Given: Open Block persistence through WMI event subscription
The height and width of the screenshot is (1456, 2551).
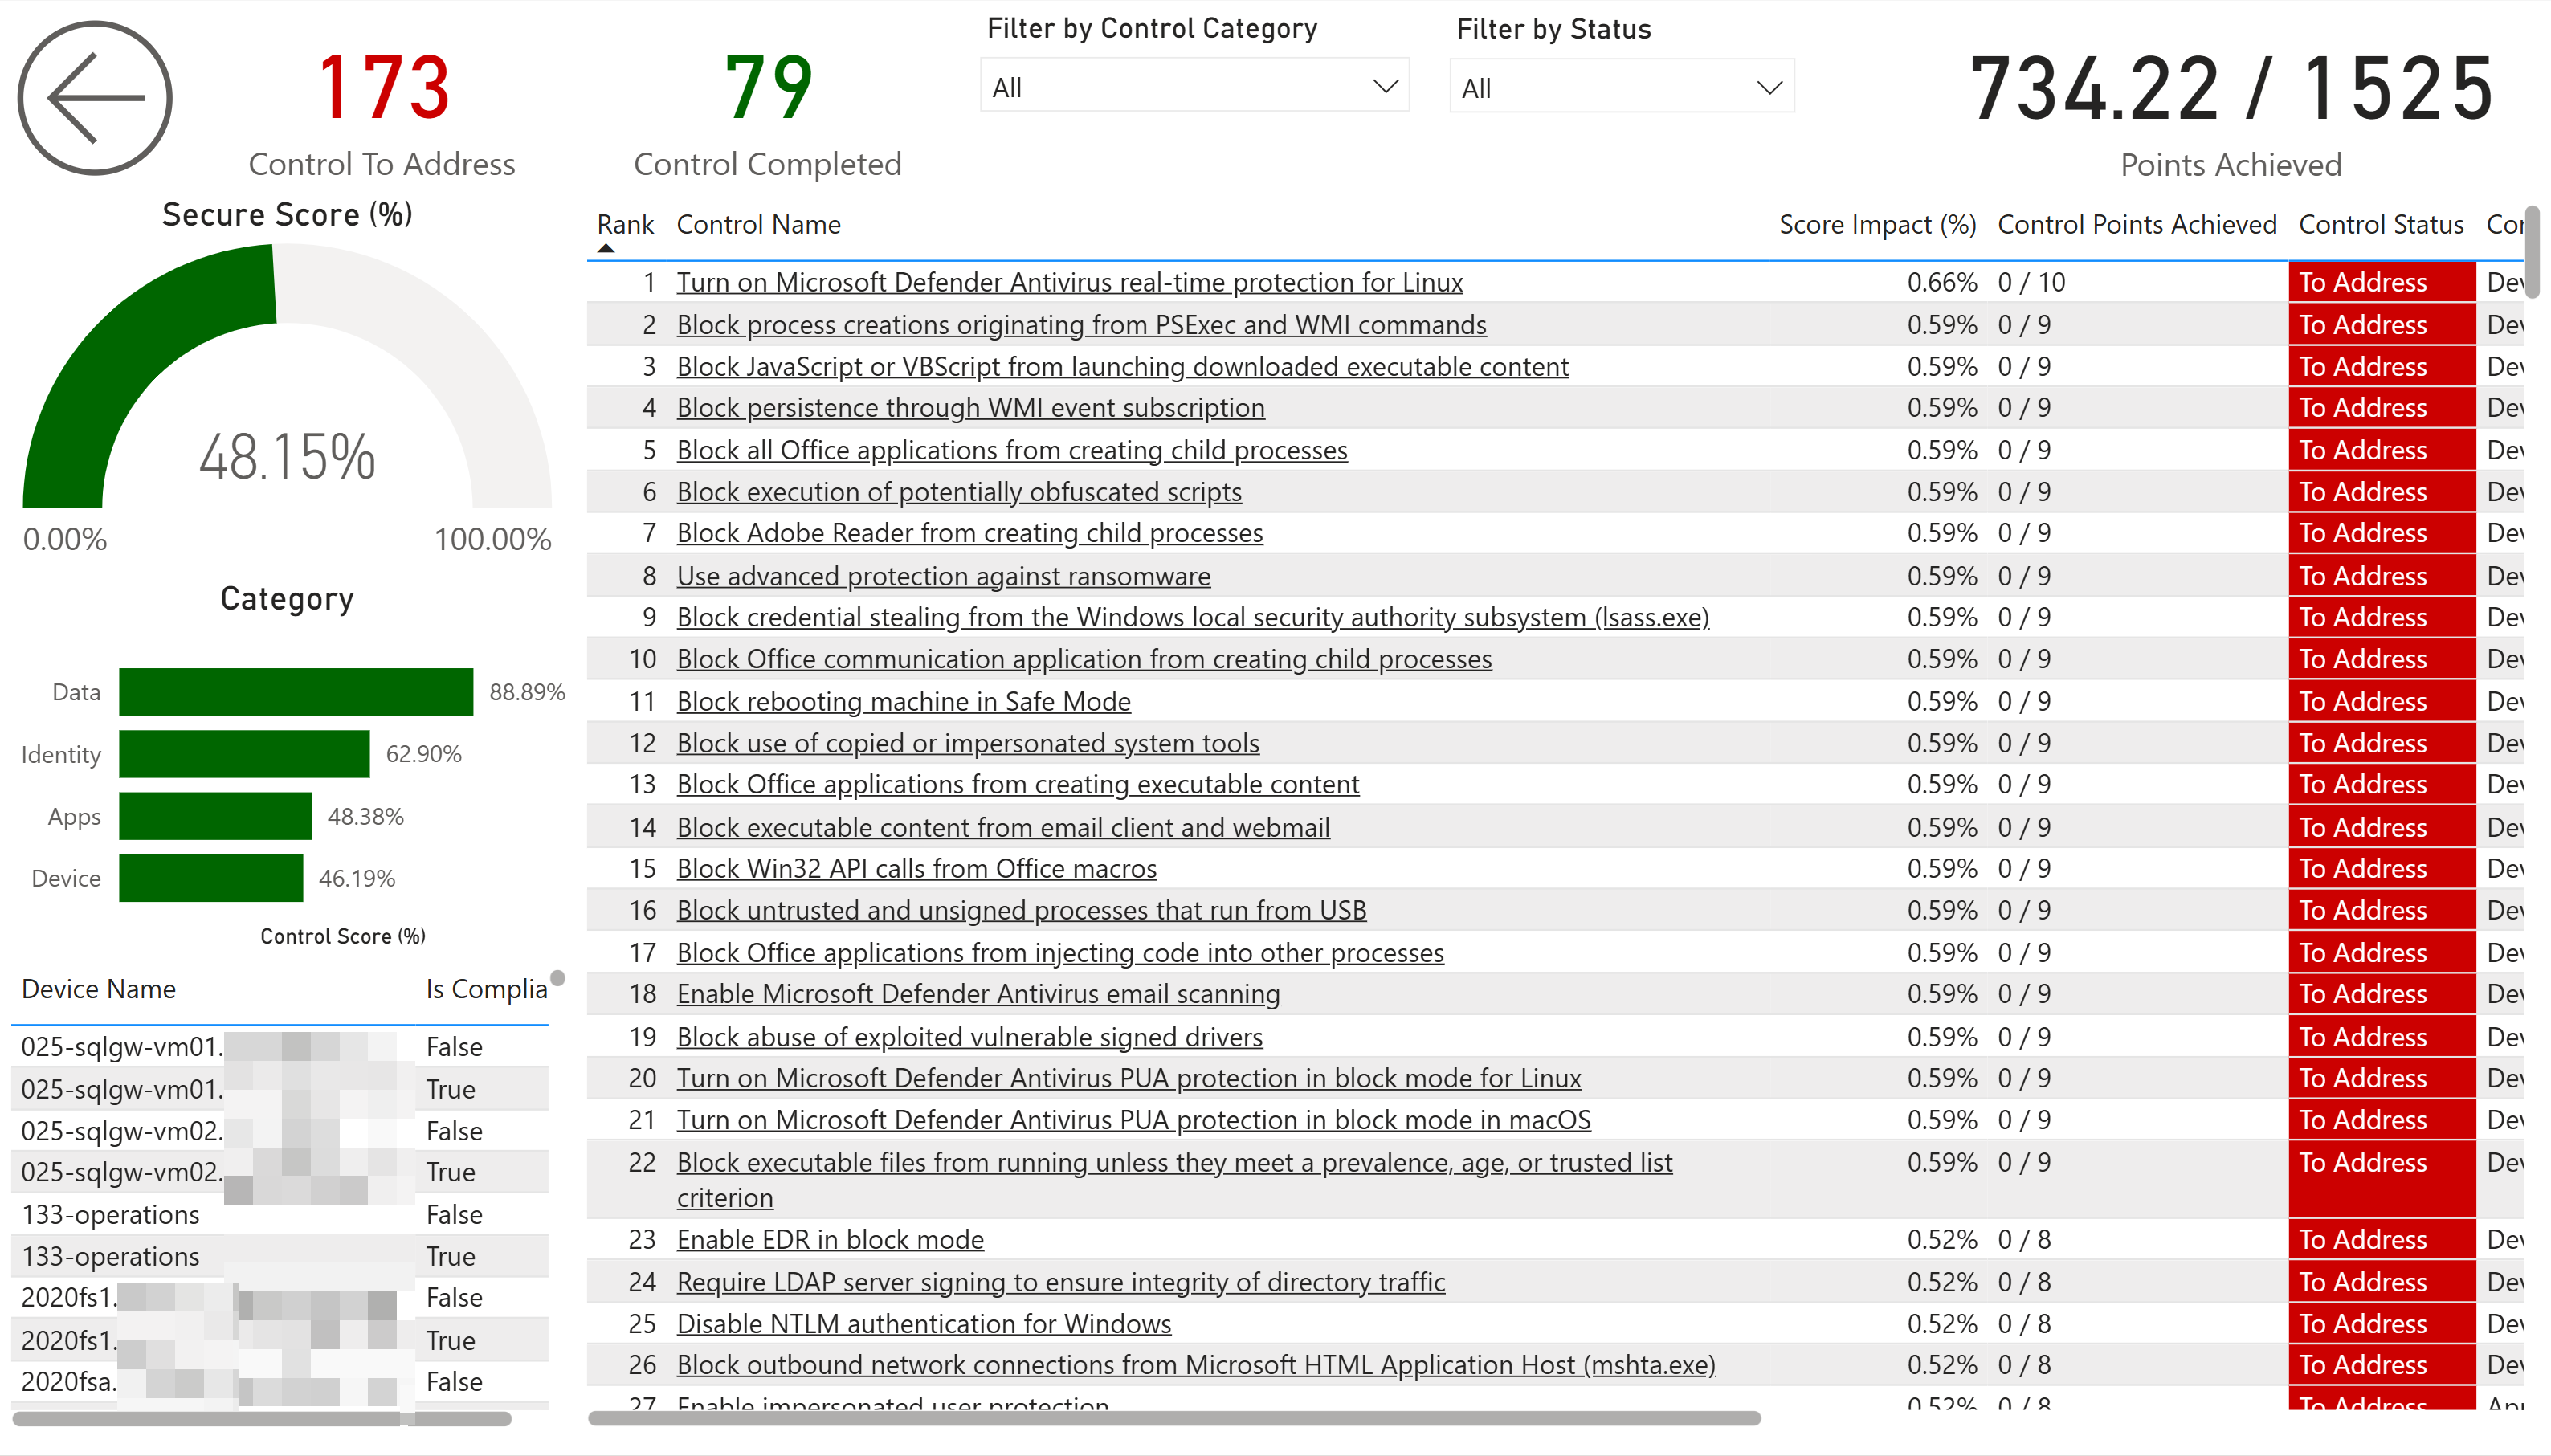Looking at the screenshot, I should point(970,408).
